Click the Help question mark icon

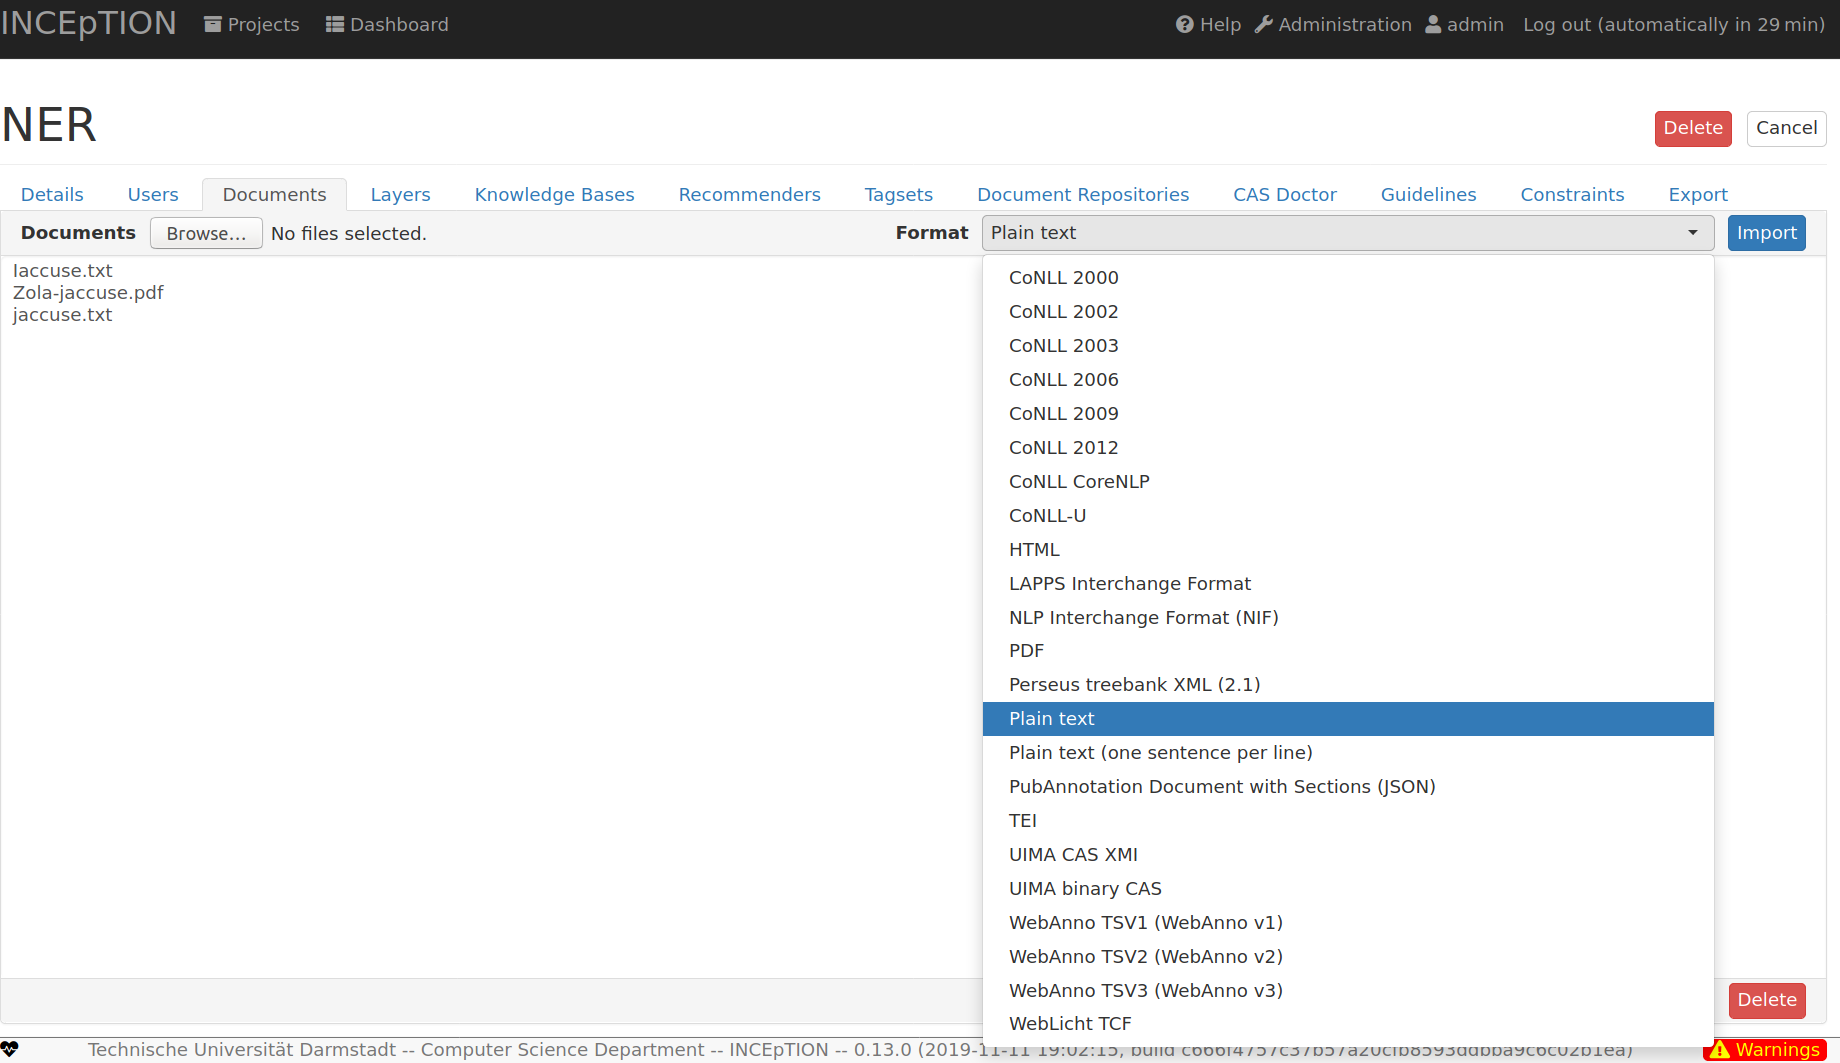click(x=1185, y=25)
